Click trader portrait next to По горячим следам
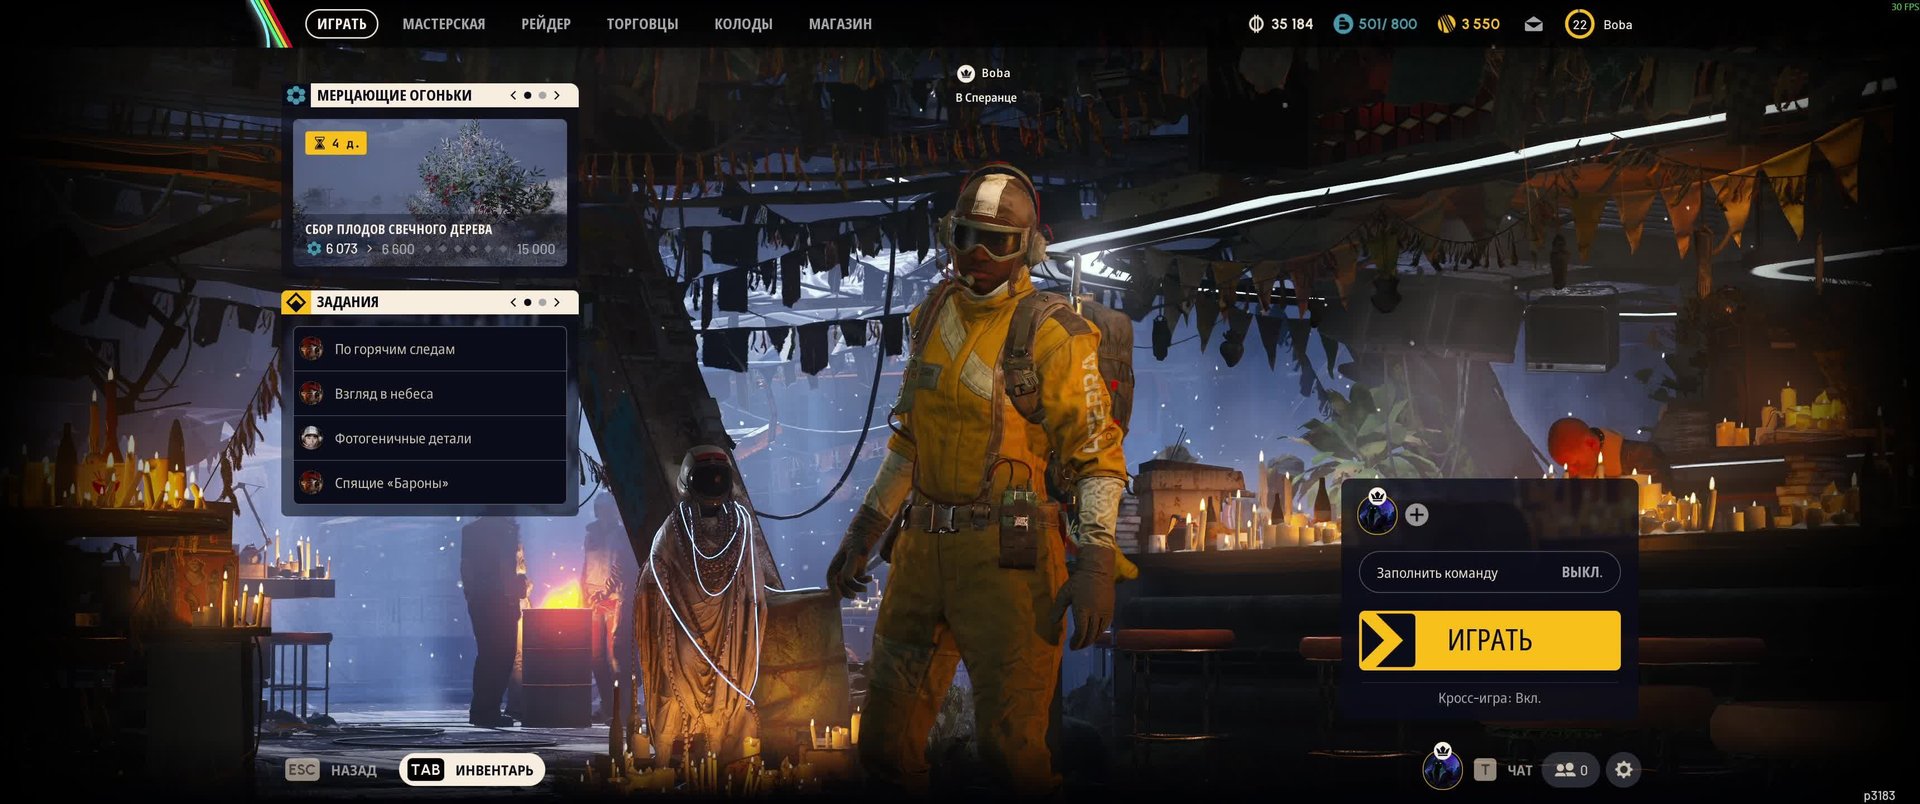Viewport: 1920px width, 804px height. click(x=312, y=349)
